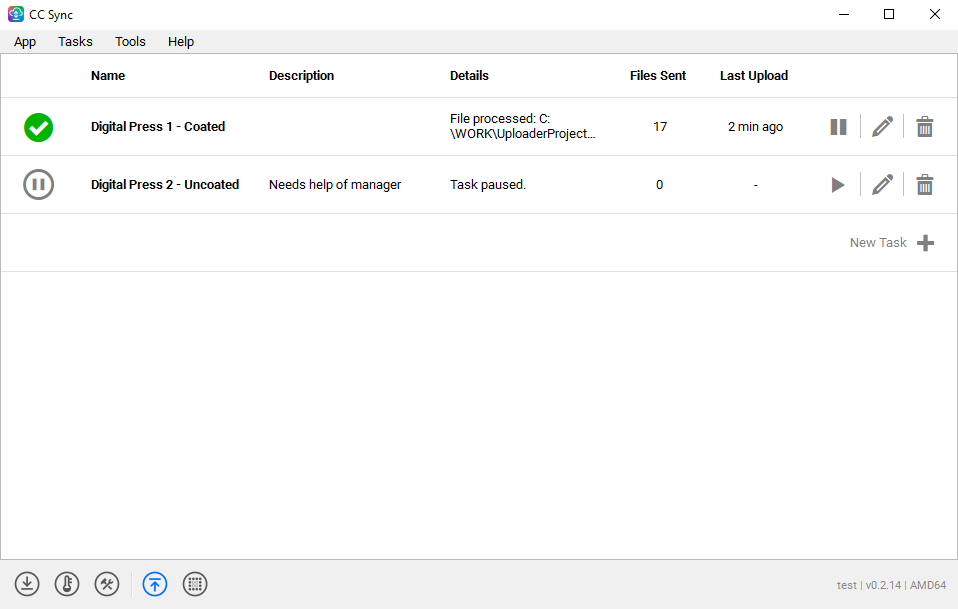Open the Help menu
This screenshot has height=609, width=958.
181,42
